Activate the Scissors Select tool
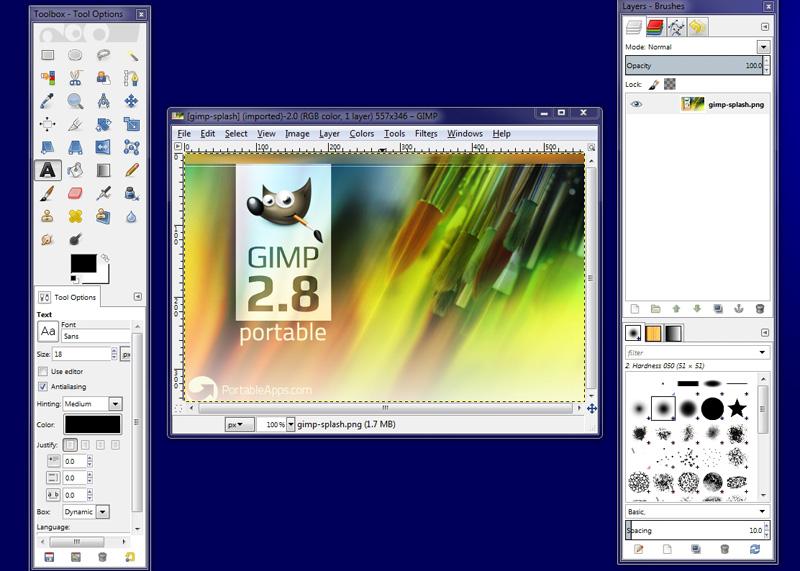 click(x=75, y=78)
